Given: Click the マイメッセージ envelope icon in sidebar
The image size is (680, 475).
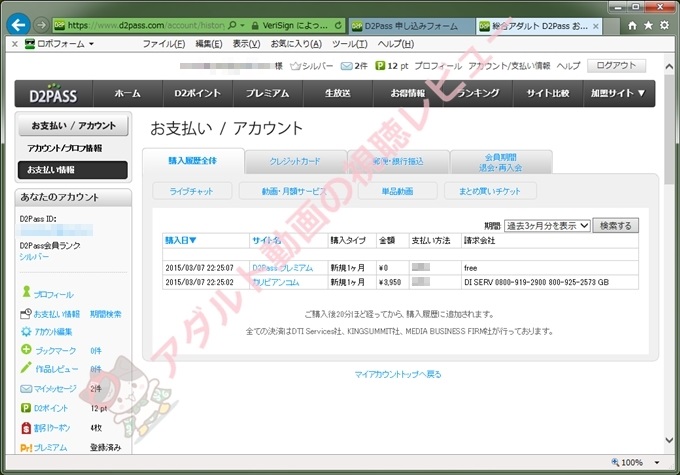Looking at the screenshot, I should click(x=26, y=389).
